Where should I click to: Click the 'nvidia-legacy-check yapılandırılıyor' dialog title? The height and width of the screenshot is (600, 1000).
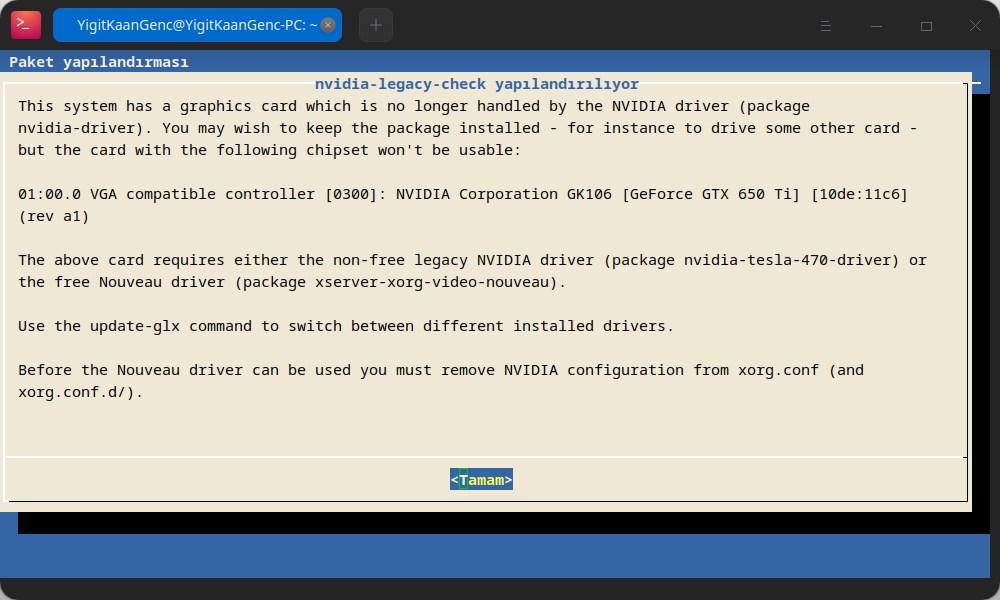click(x=477, y=84)
